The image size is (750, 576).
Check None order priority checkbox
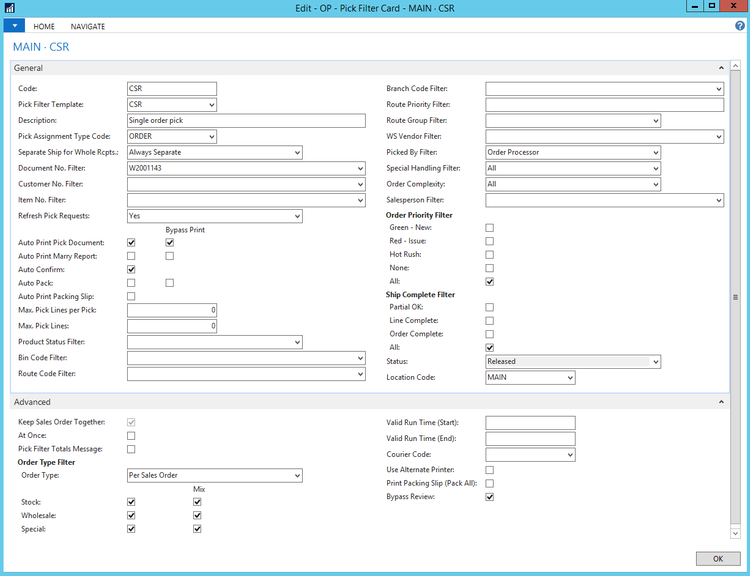click(x=489, y=268)
